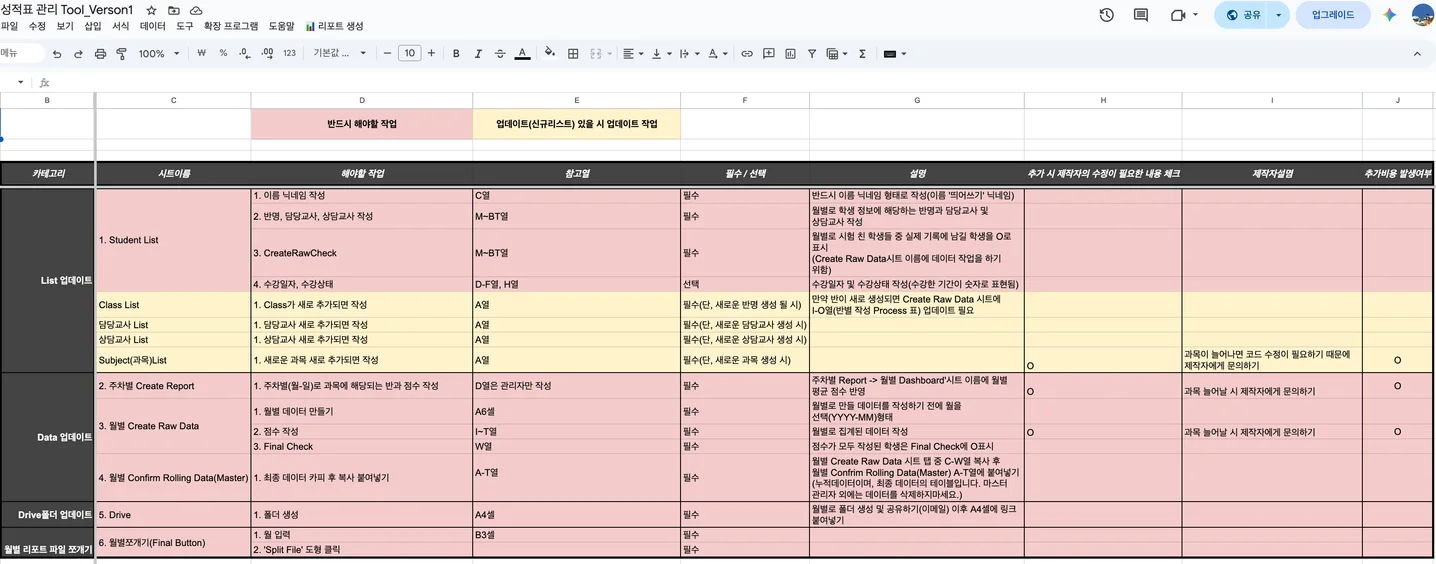
Task: Select the paint format roller
Action: click(122, 54)
